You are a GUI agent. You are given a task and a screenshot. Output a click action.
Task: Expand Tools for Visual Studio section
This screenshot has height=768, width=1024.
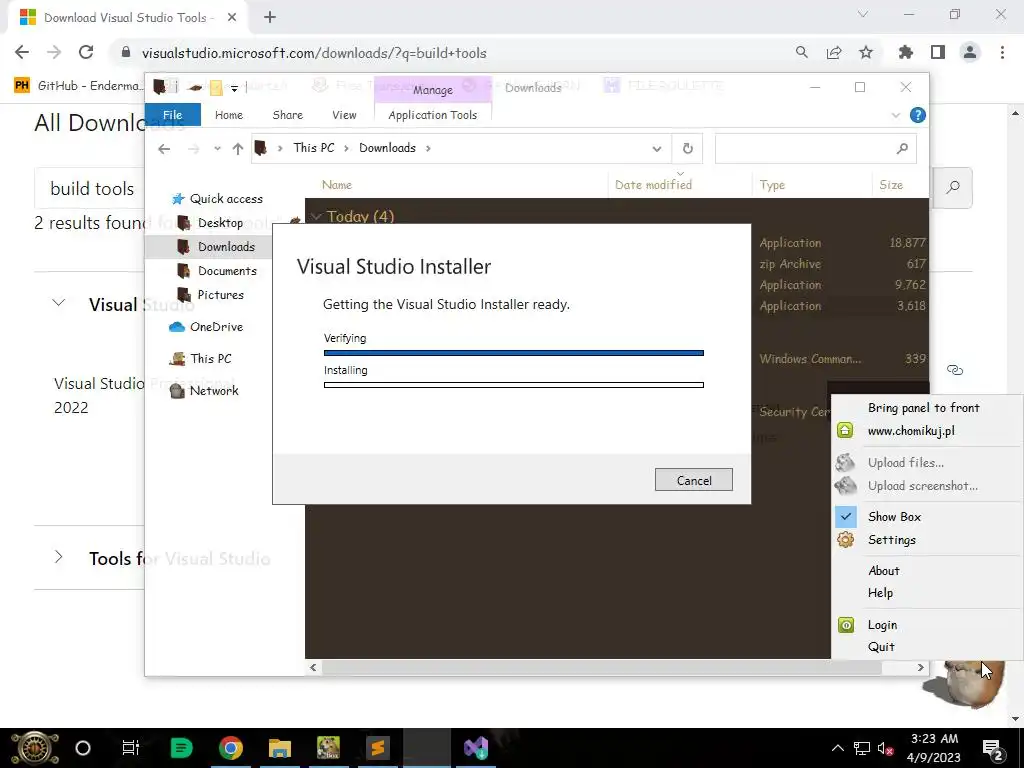pyautogui.click(x=59, y=557)
